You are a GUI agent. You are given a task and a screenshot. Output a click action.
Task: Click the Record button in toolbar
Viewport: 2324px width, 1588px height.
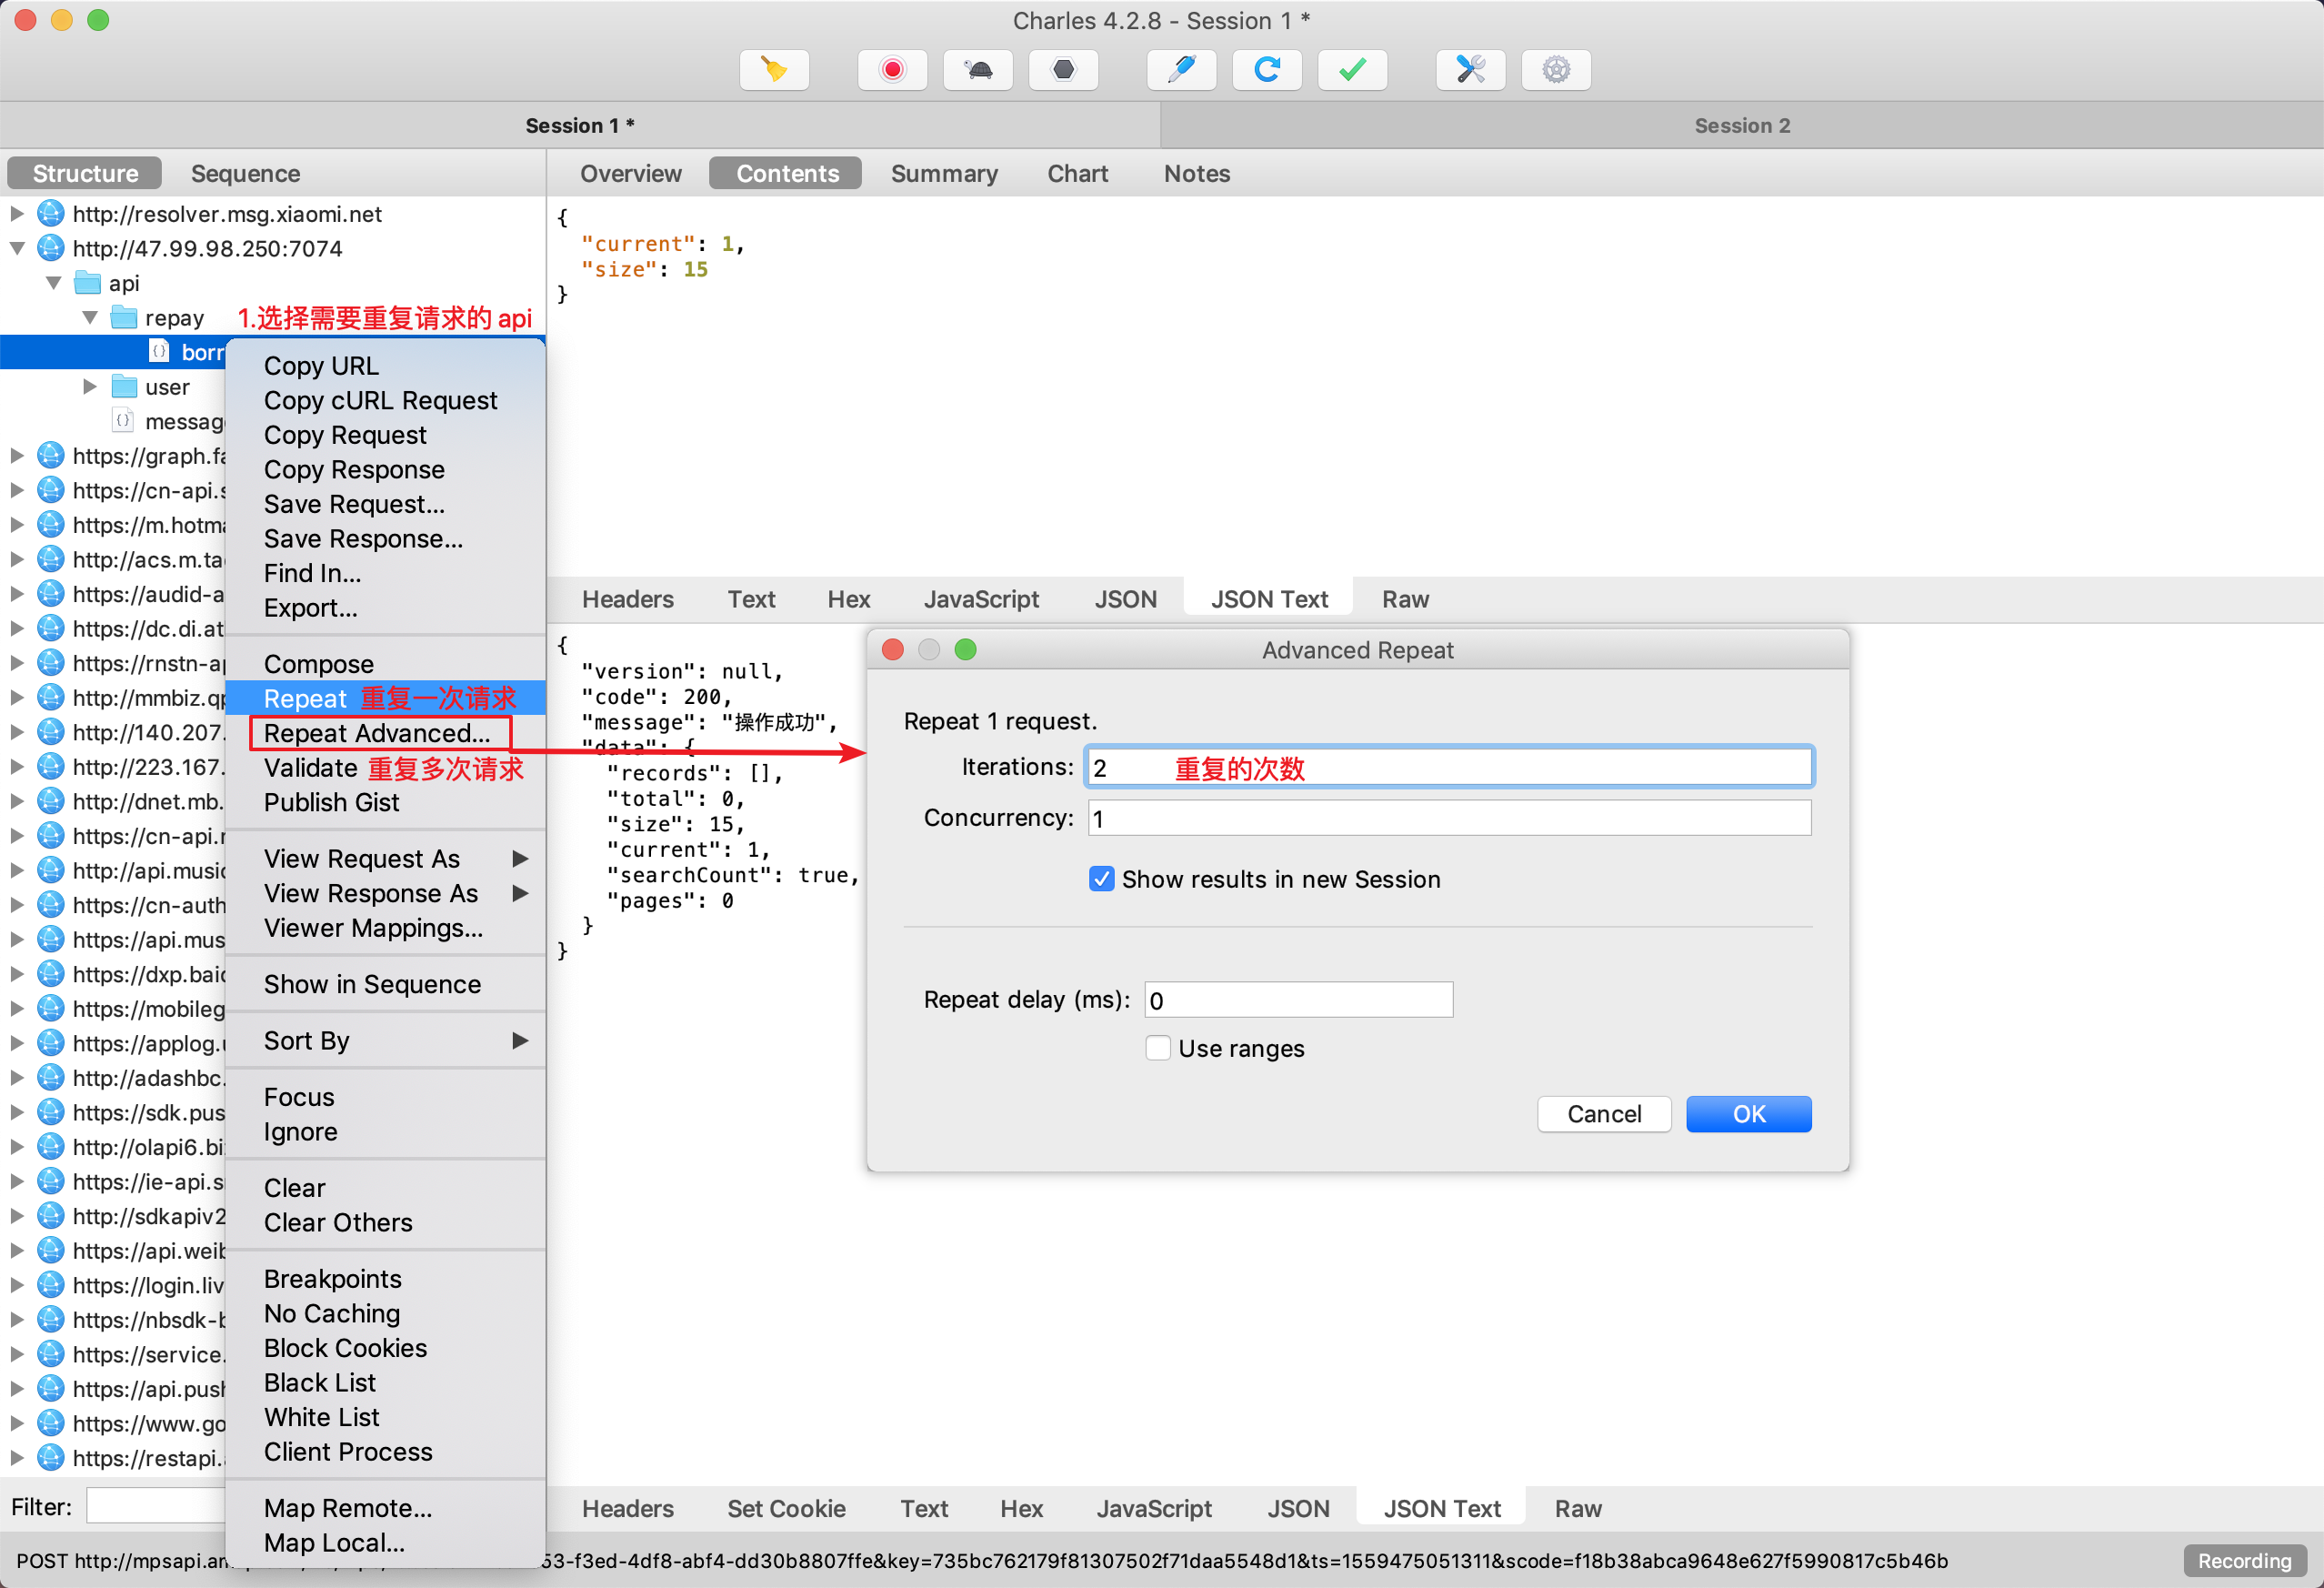pyautogui.click(x=892, y=71)
